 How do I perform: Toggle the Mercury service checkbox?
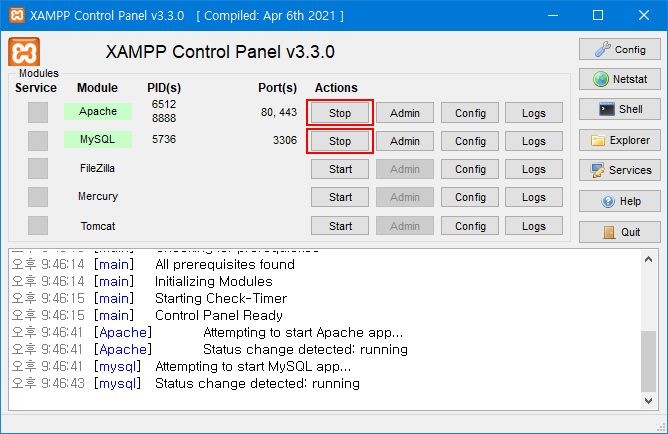coord(38,197)
